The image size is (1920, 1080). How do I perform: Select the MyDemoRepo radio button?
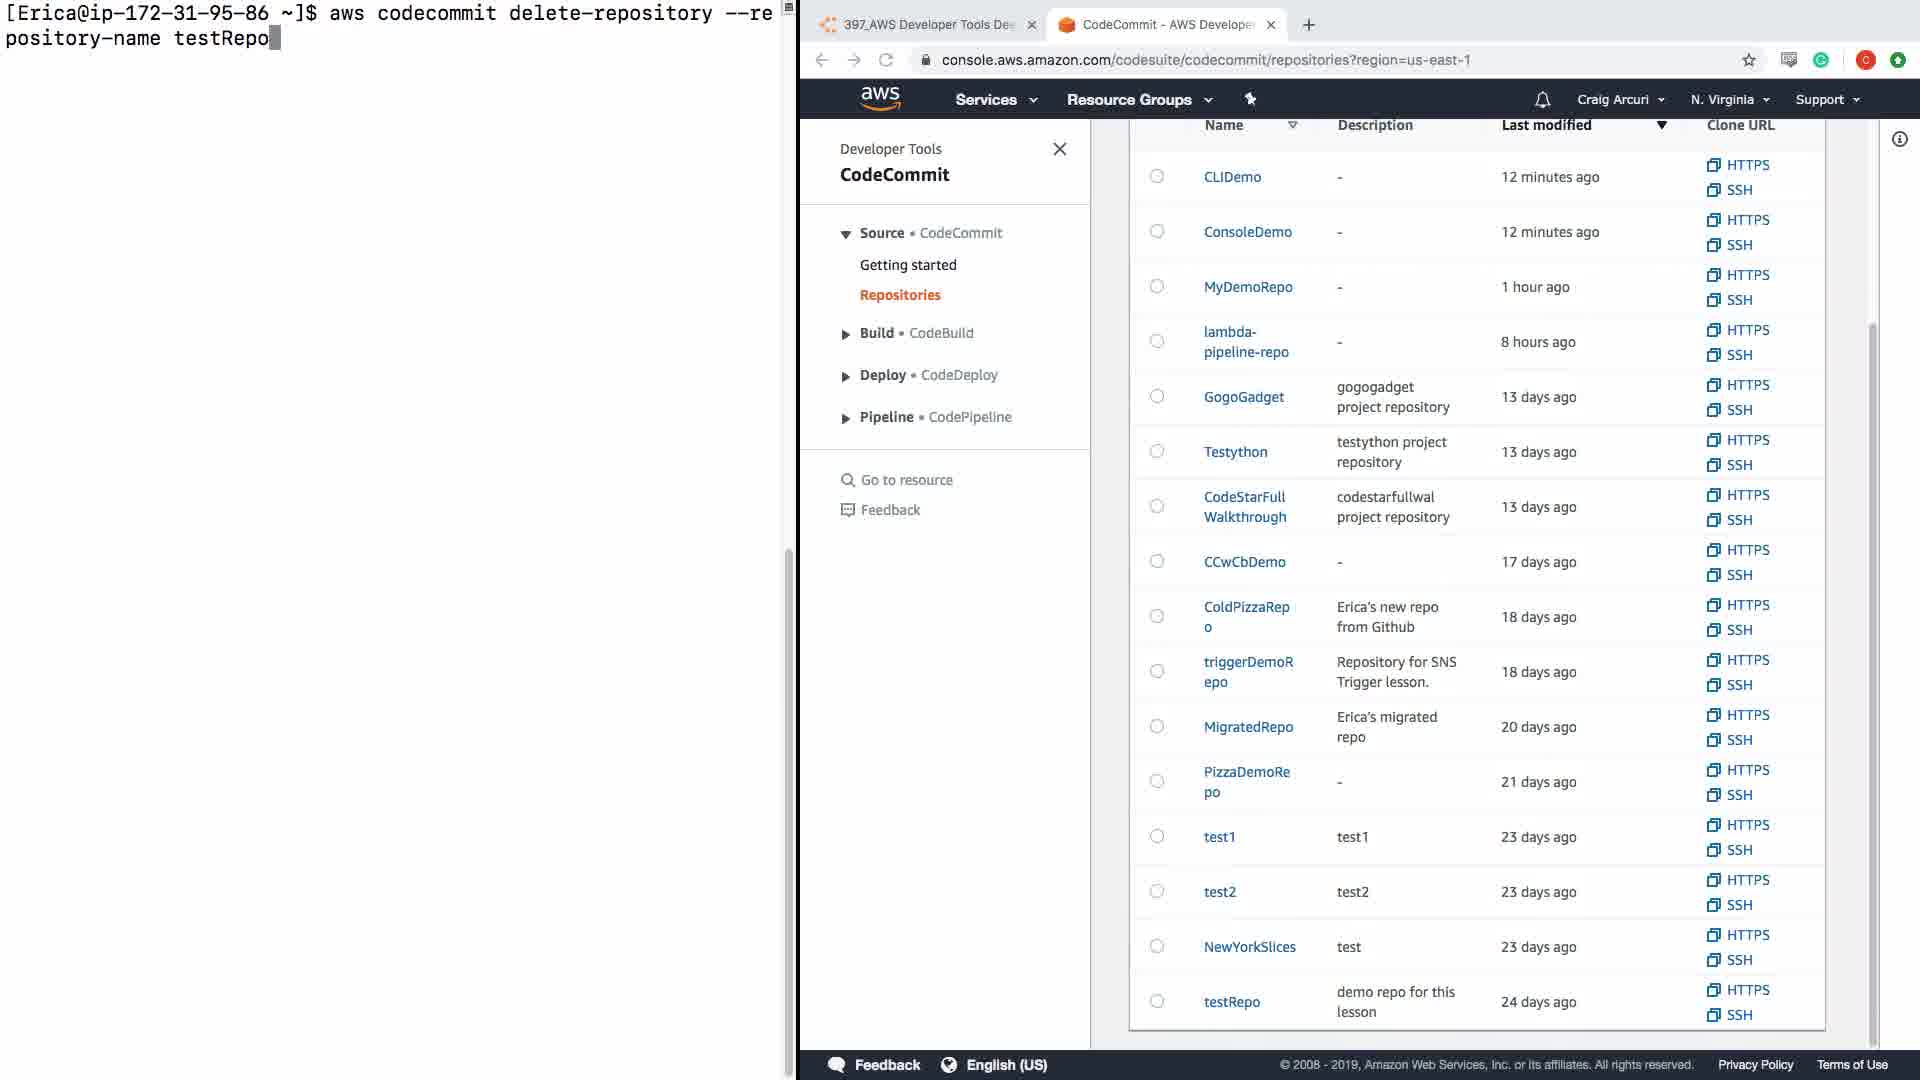point(1157,286)
